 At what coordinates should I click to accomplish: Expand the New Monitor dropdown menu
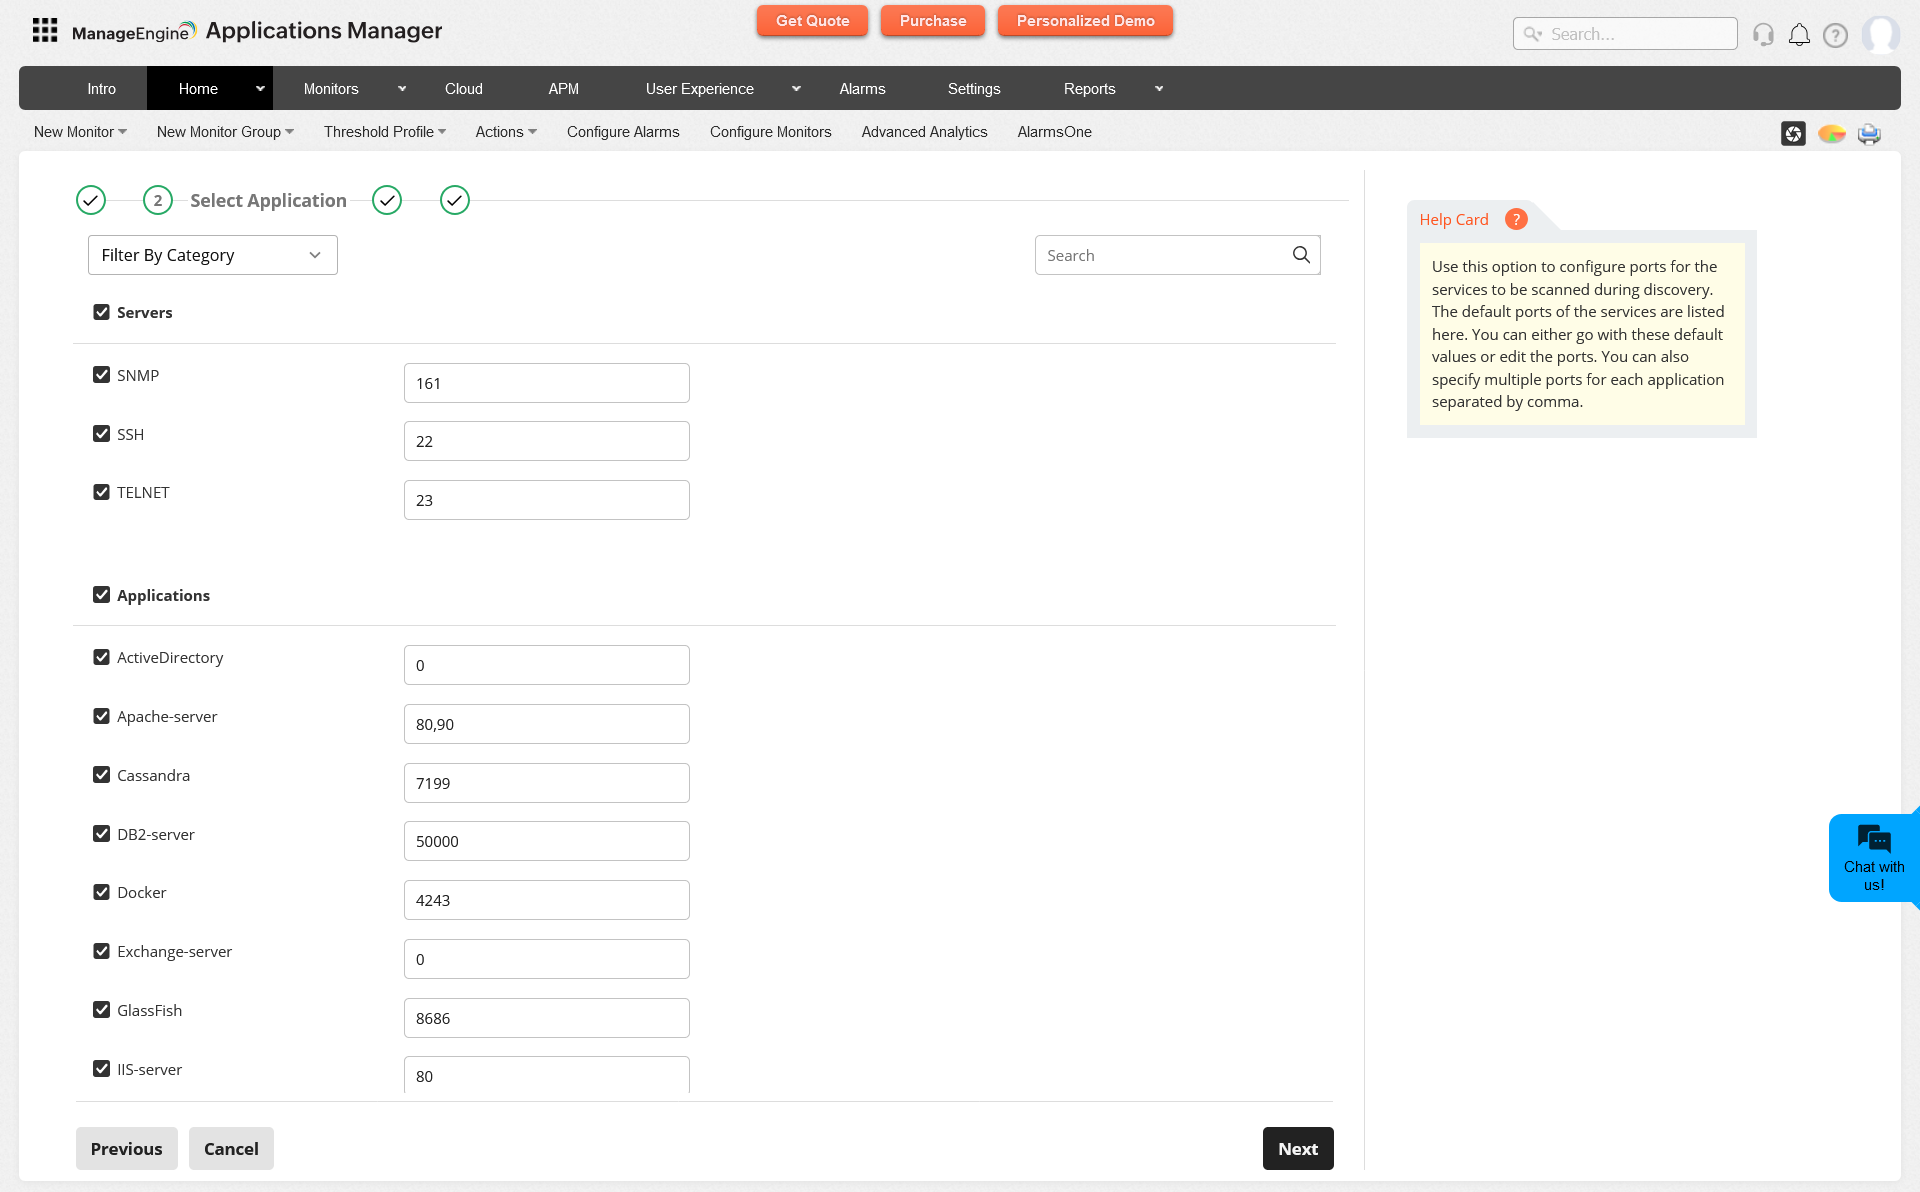click(x=80, y=132)
